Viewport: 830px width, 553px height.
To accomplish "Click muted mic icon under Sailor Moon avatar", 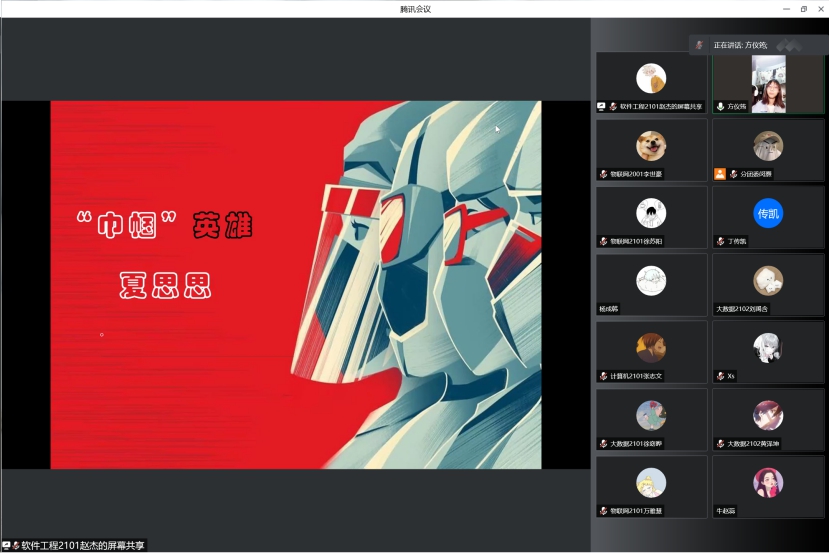I will coord(603,511).
